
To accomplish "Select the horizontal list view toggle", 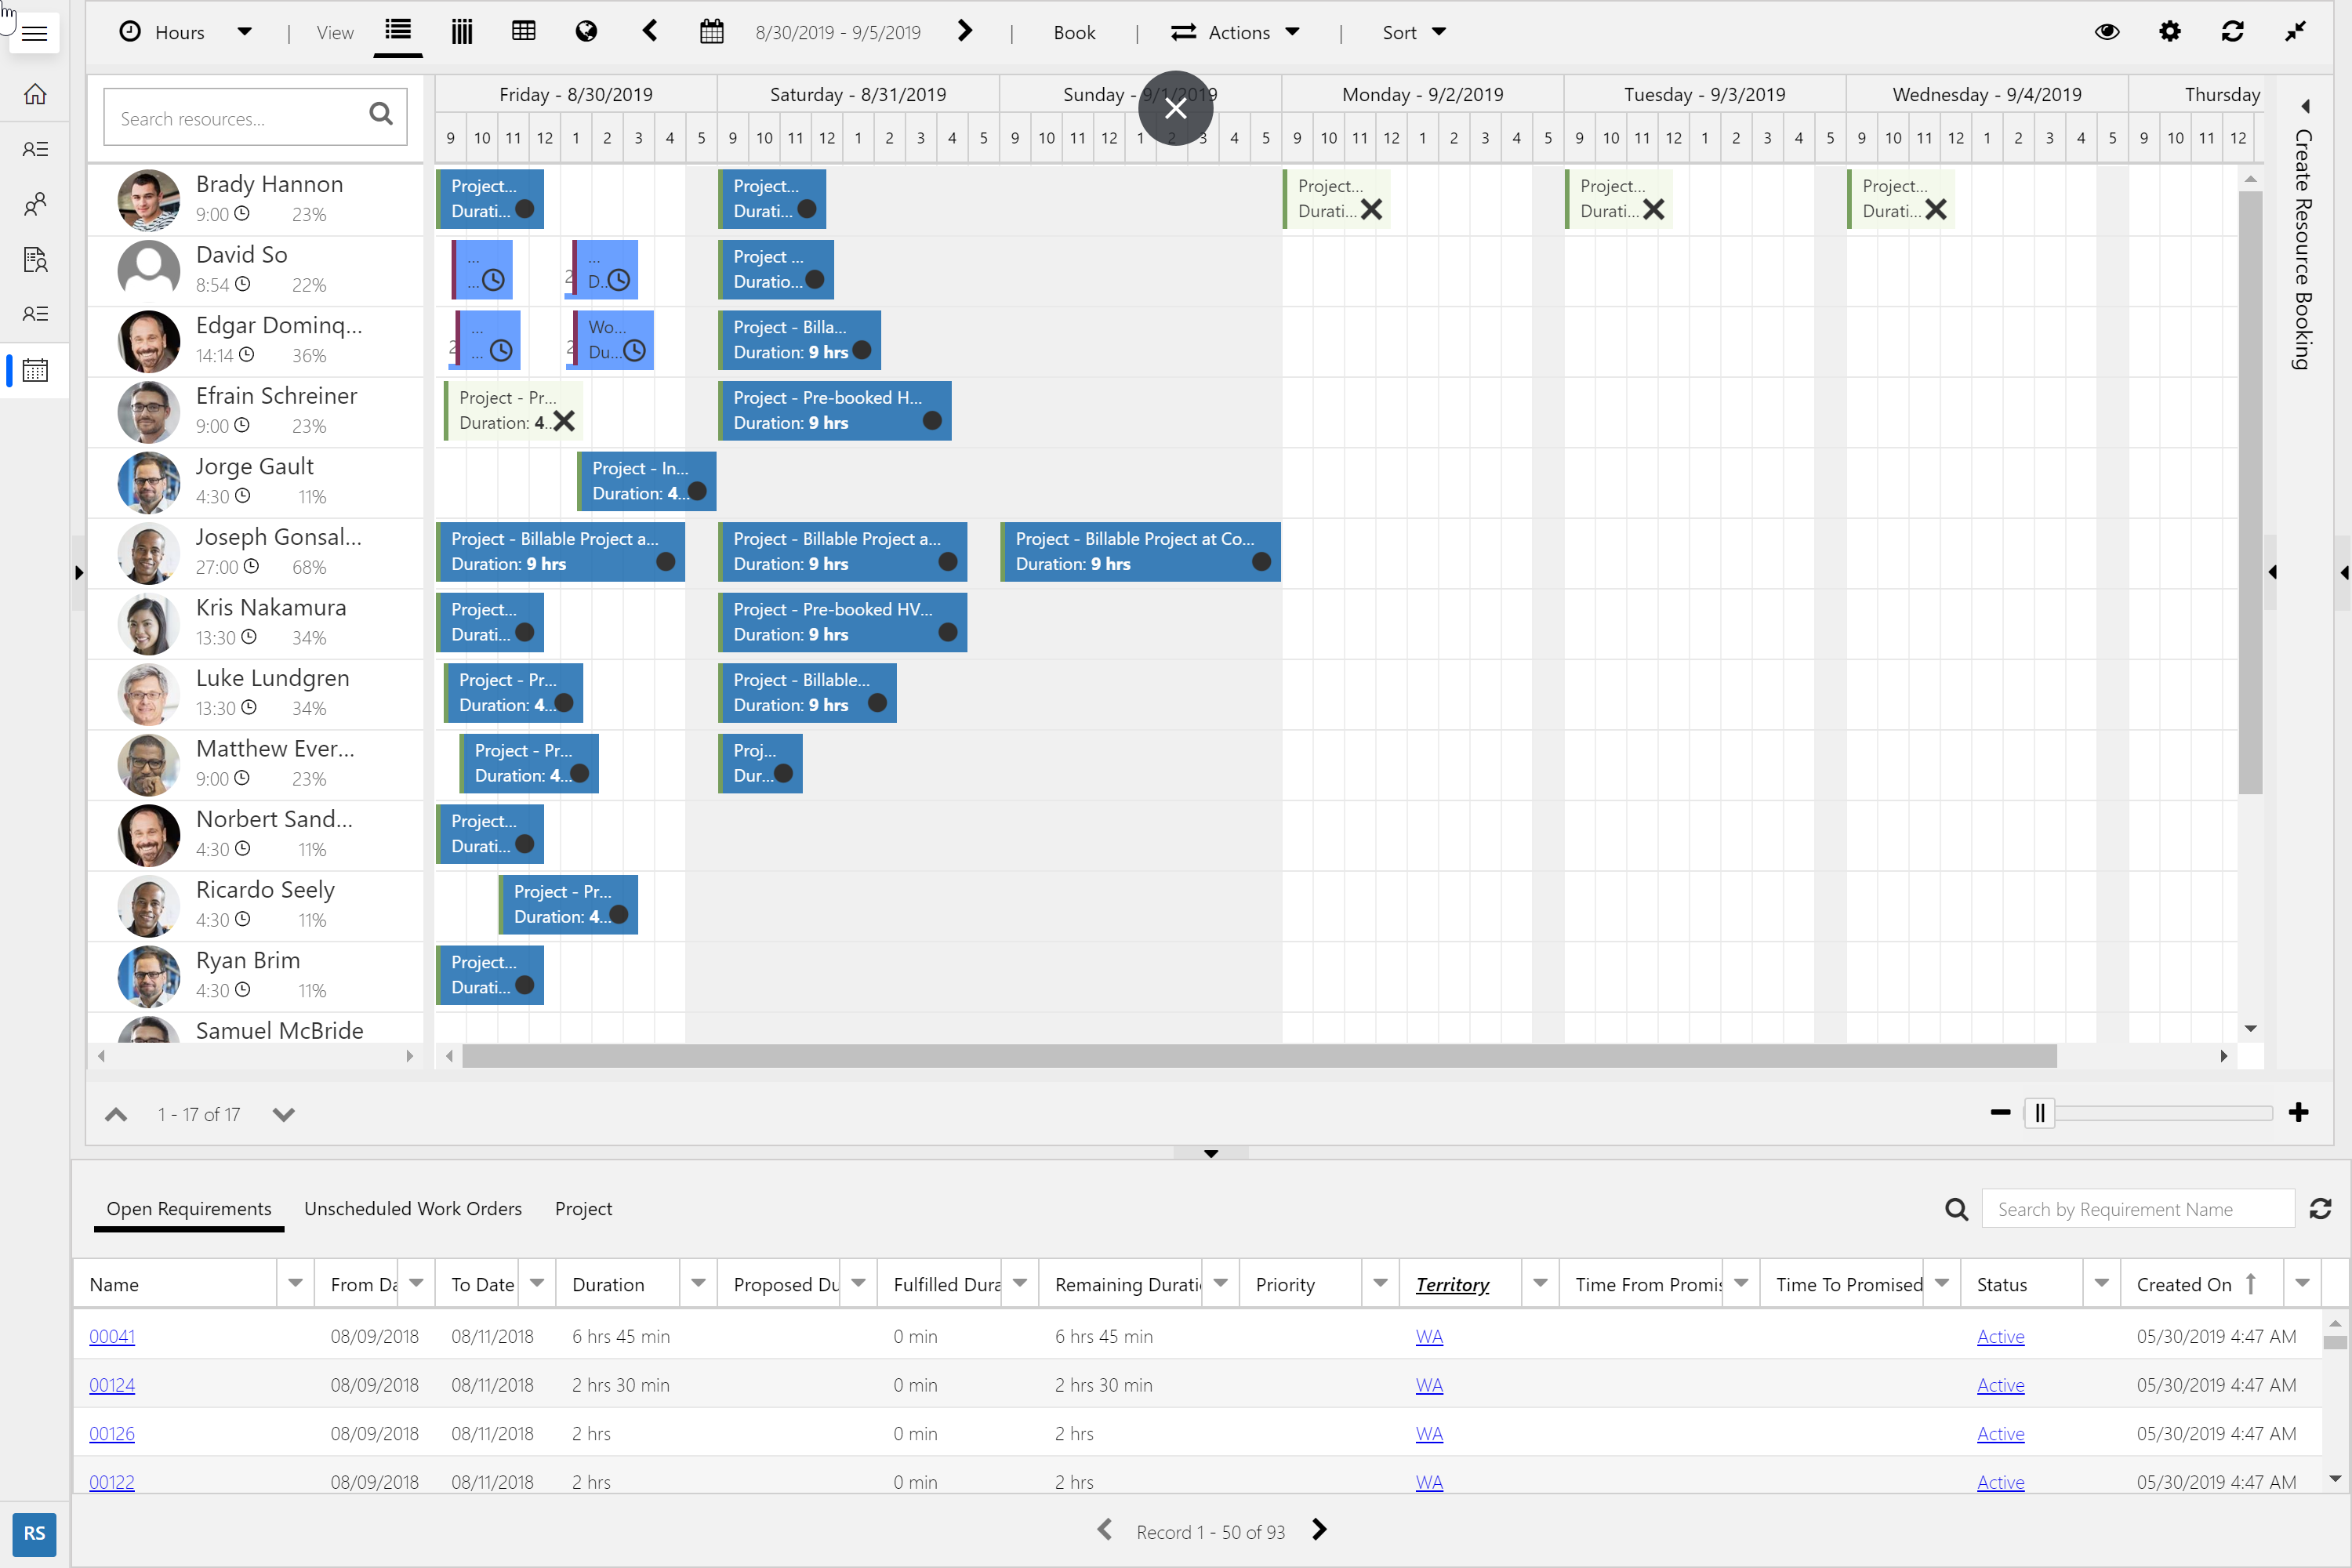I will [x=398, y=30].
